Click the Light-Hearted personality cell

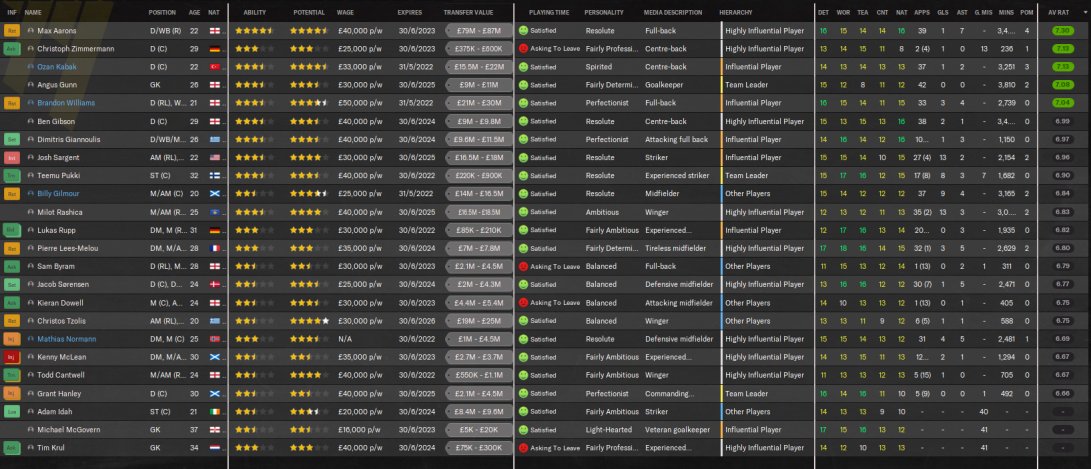coord(609,429)
